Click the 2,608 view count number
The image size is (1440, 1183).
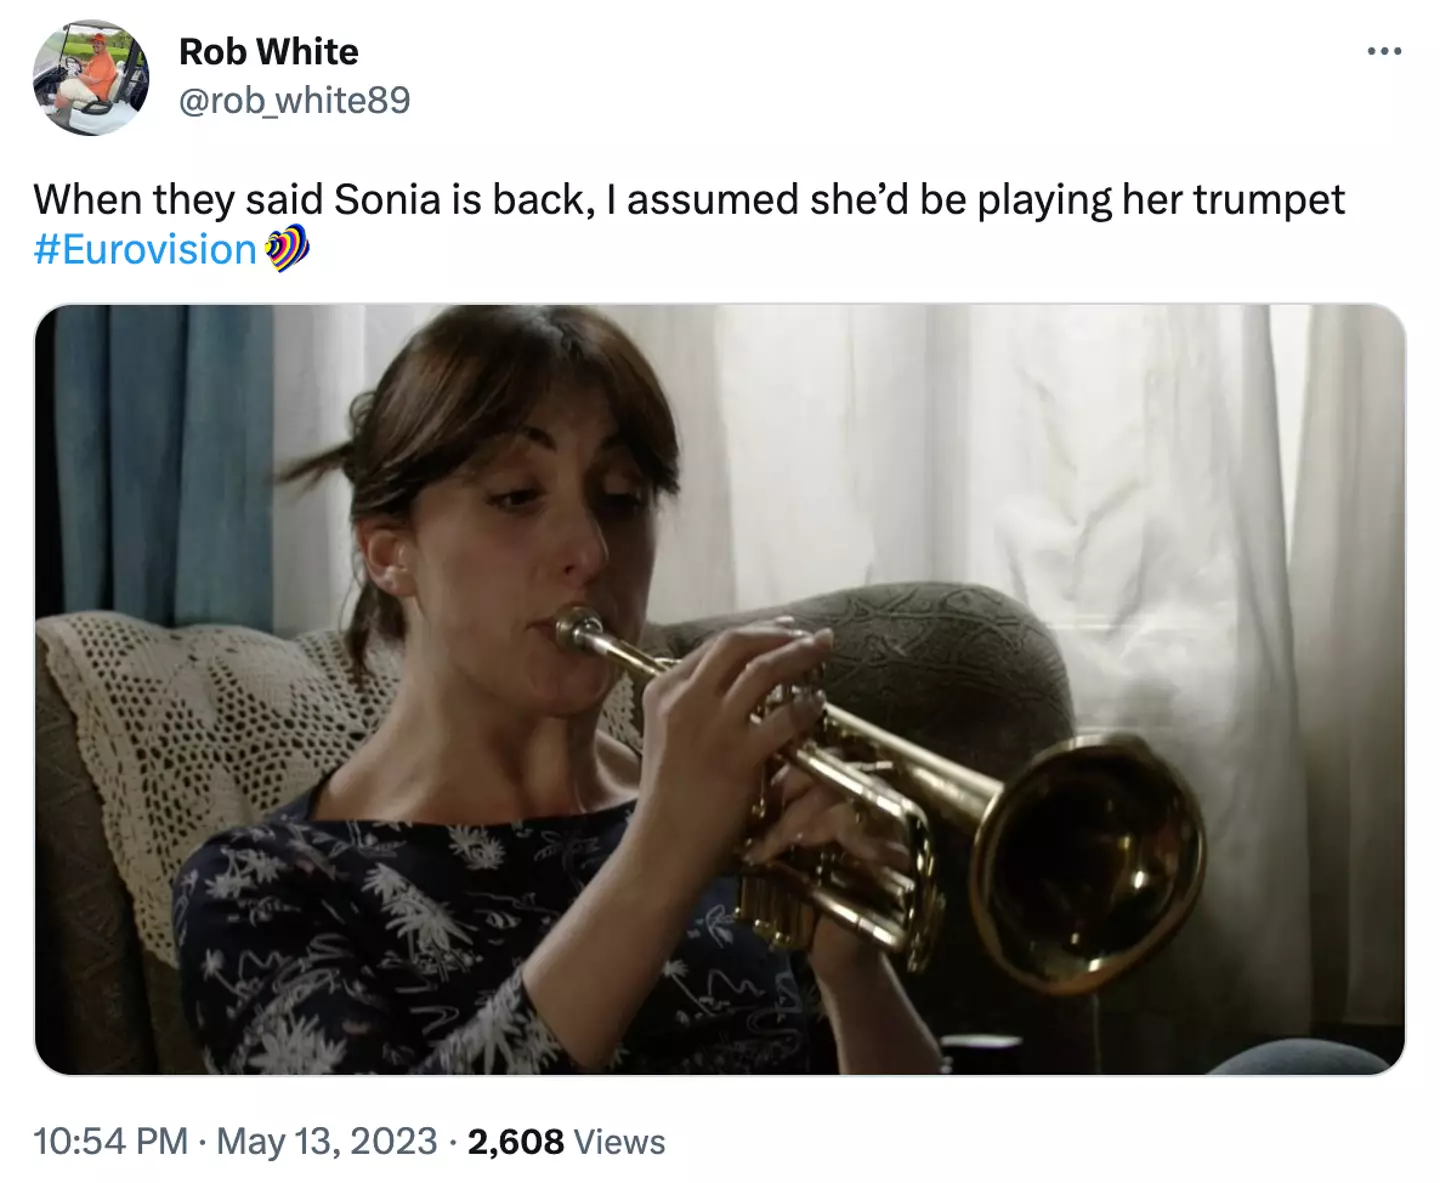515,1141
